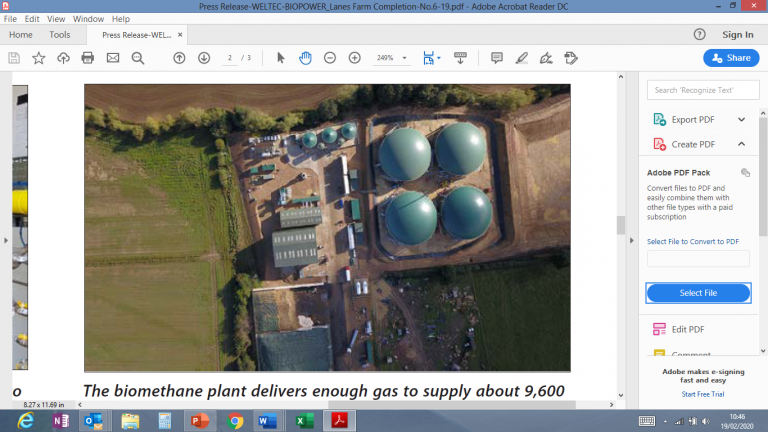Viewport: 768px width, 432px height.
Task: Click the zoom in plus icon
Action: point(354,58)
